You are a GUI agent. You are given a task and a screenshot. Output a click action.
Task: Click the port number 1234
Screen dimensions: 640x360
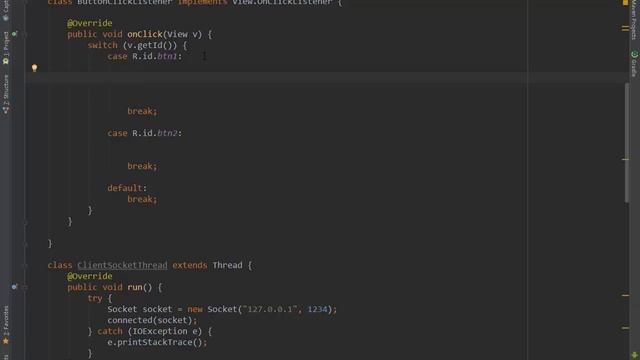(x=318, y=309)
